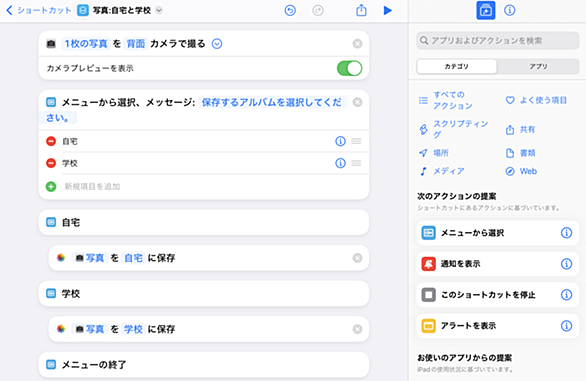Expand the 写真:自宅と学校 title dropdown
Screen dimensions: 586x381
[159, 10]
